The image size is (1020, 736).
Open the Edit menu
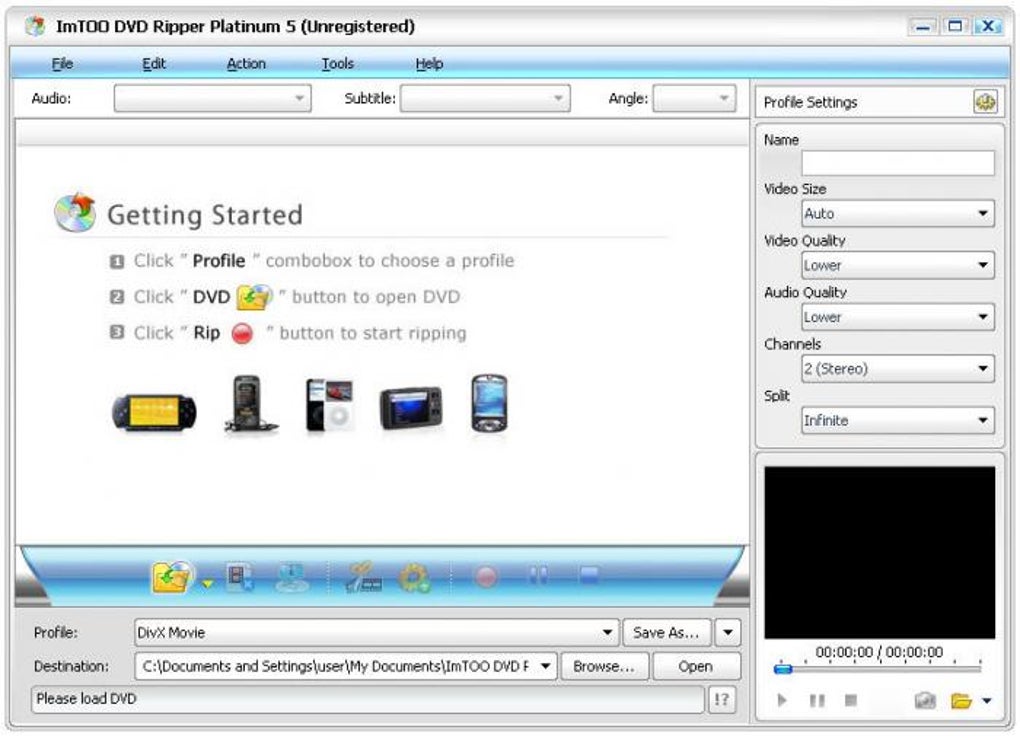pyautogui.click(x=154, y=64)
